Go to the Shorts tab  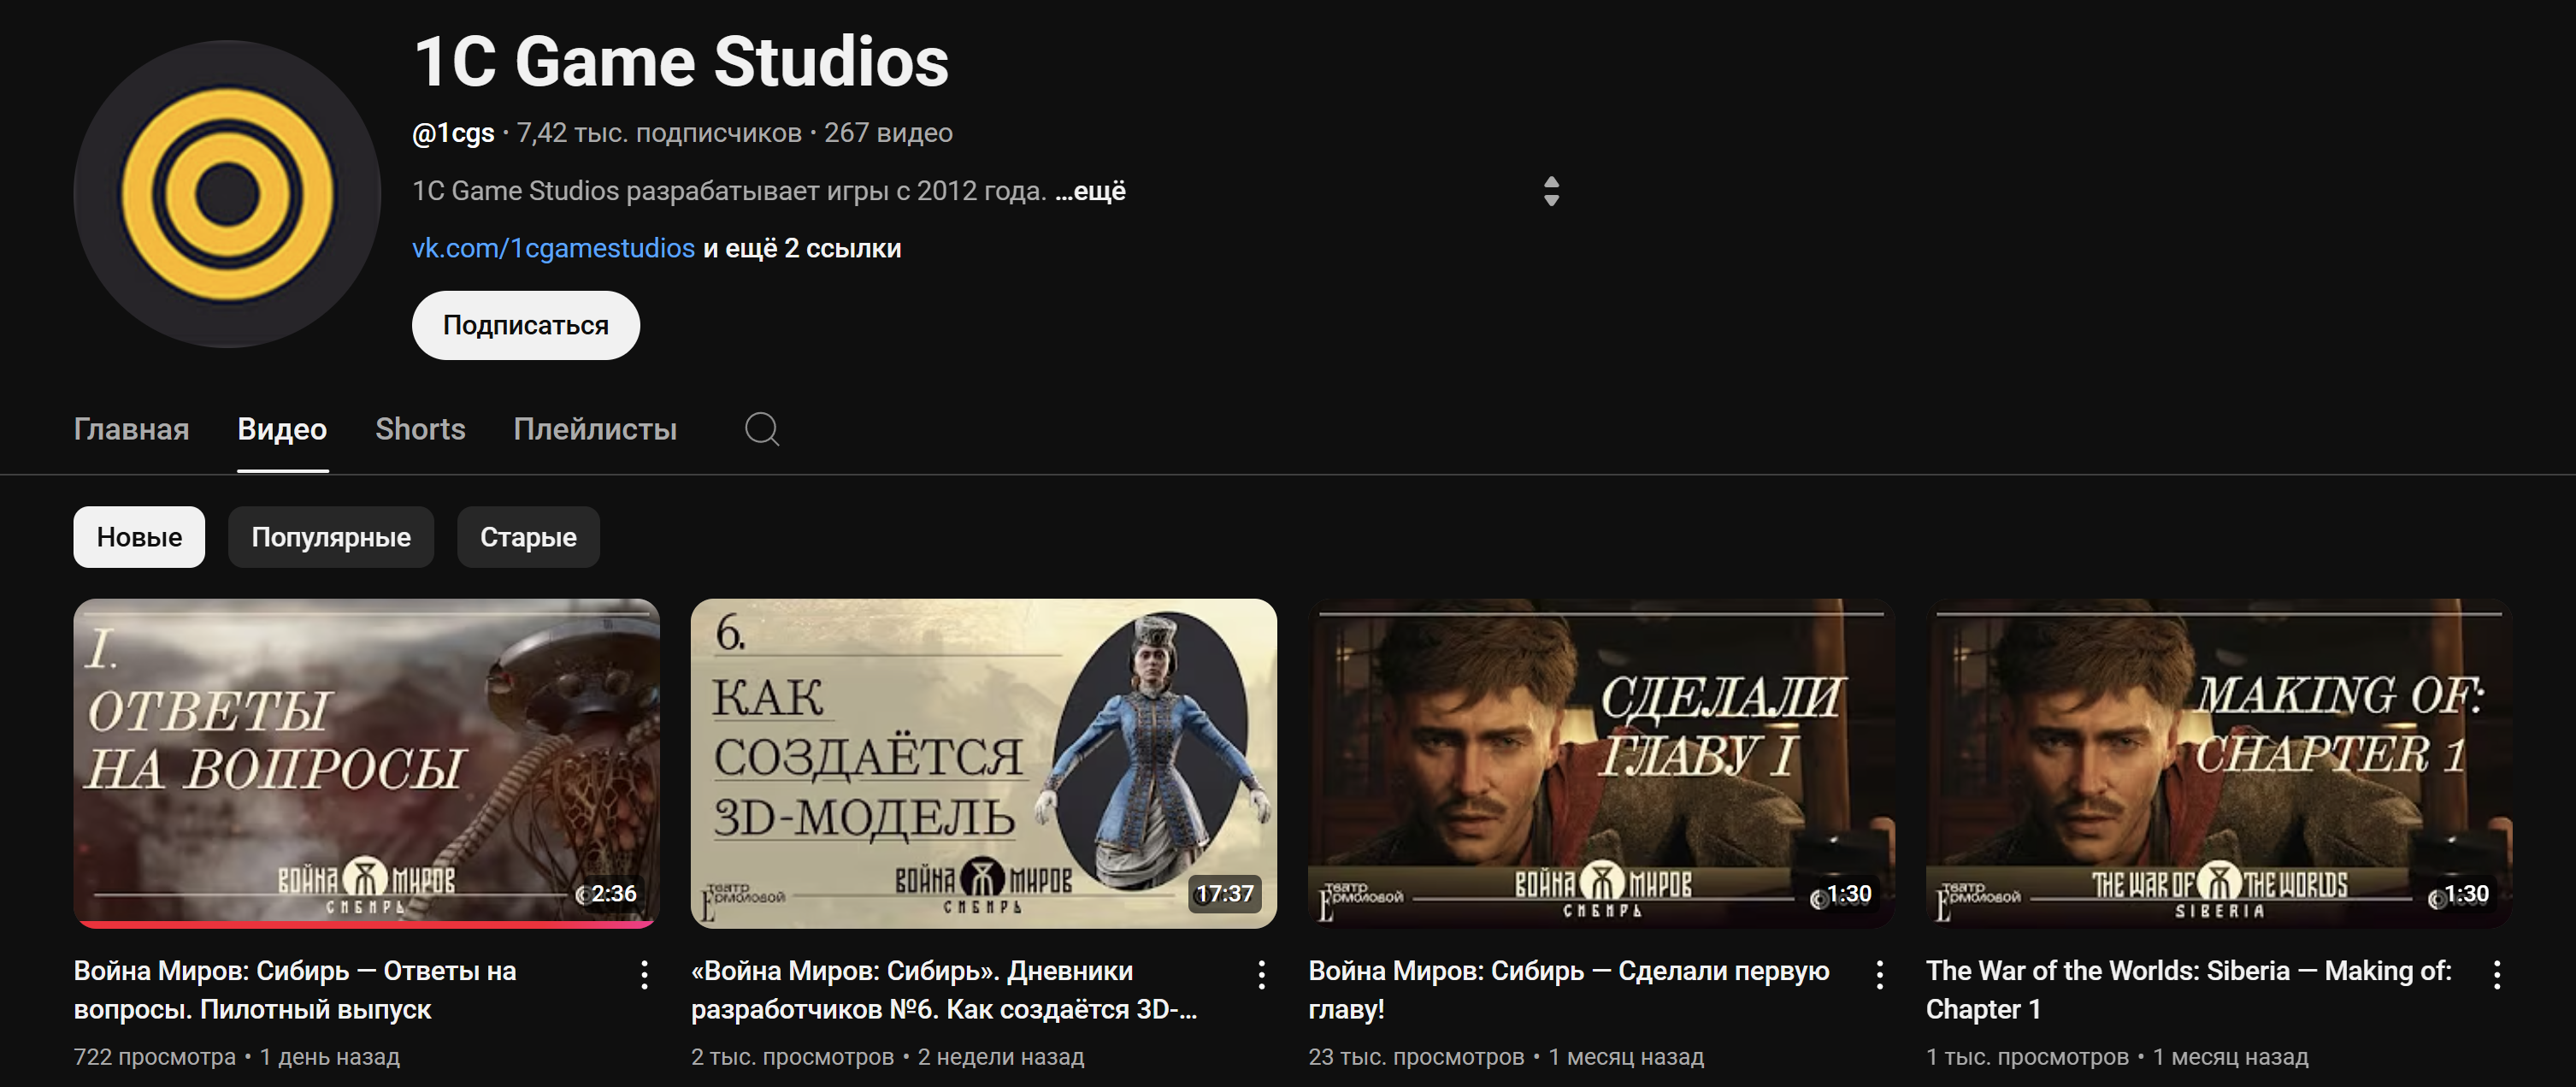(420, 429)
